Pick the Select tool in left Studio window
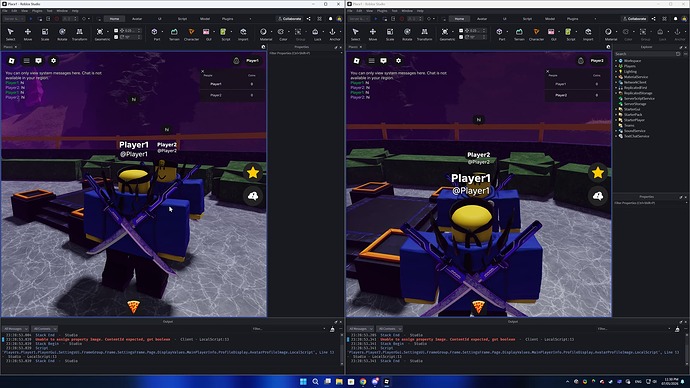Screen dimensions: 690x388 (x=11, y=34)
